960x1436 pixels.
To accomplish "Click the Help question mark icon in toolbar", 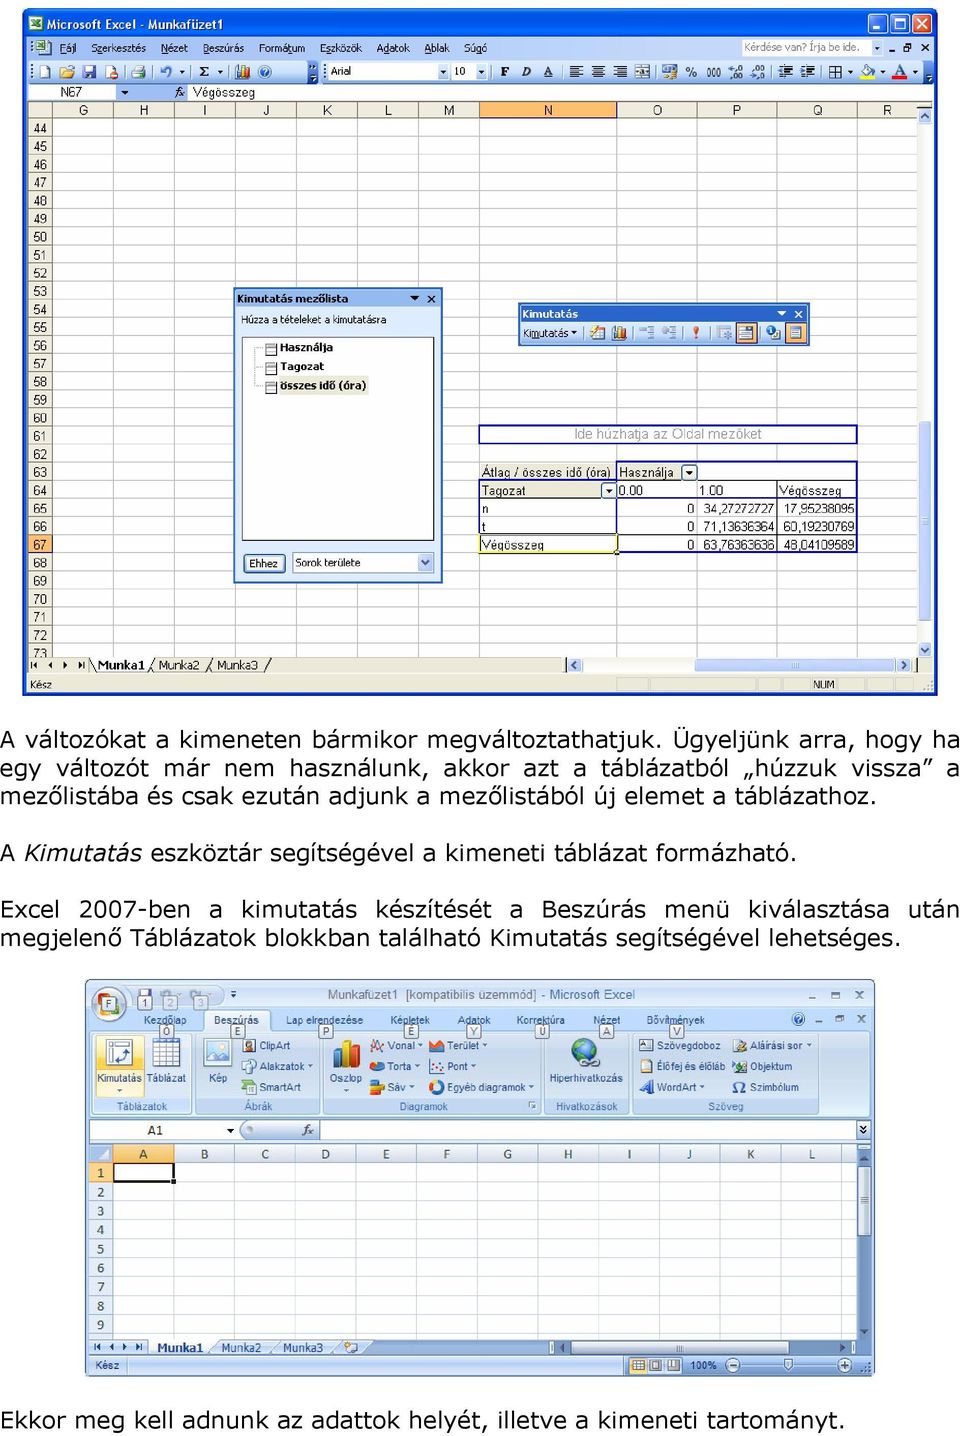I will [x=265, y=72].
